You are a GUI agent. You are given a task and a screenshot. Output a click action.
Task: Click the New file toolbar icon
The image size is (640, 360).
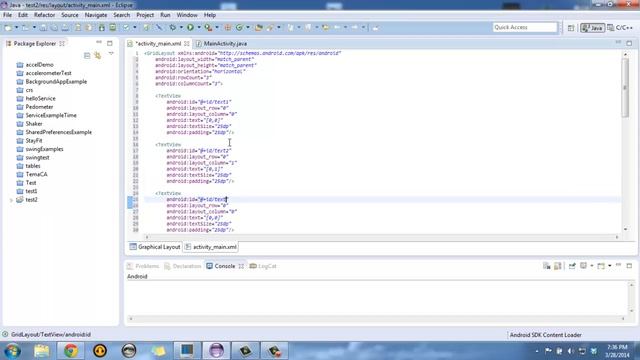click(x=8, y=27)
